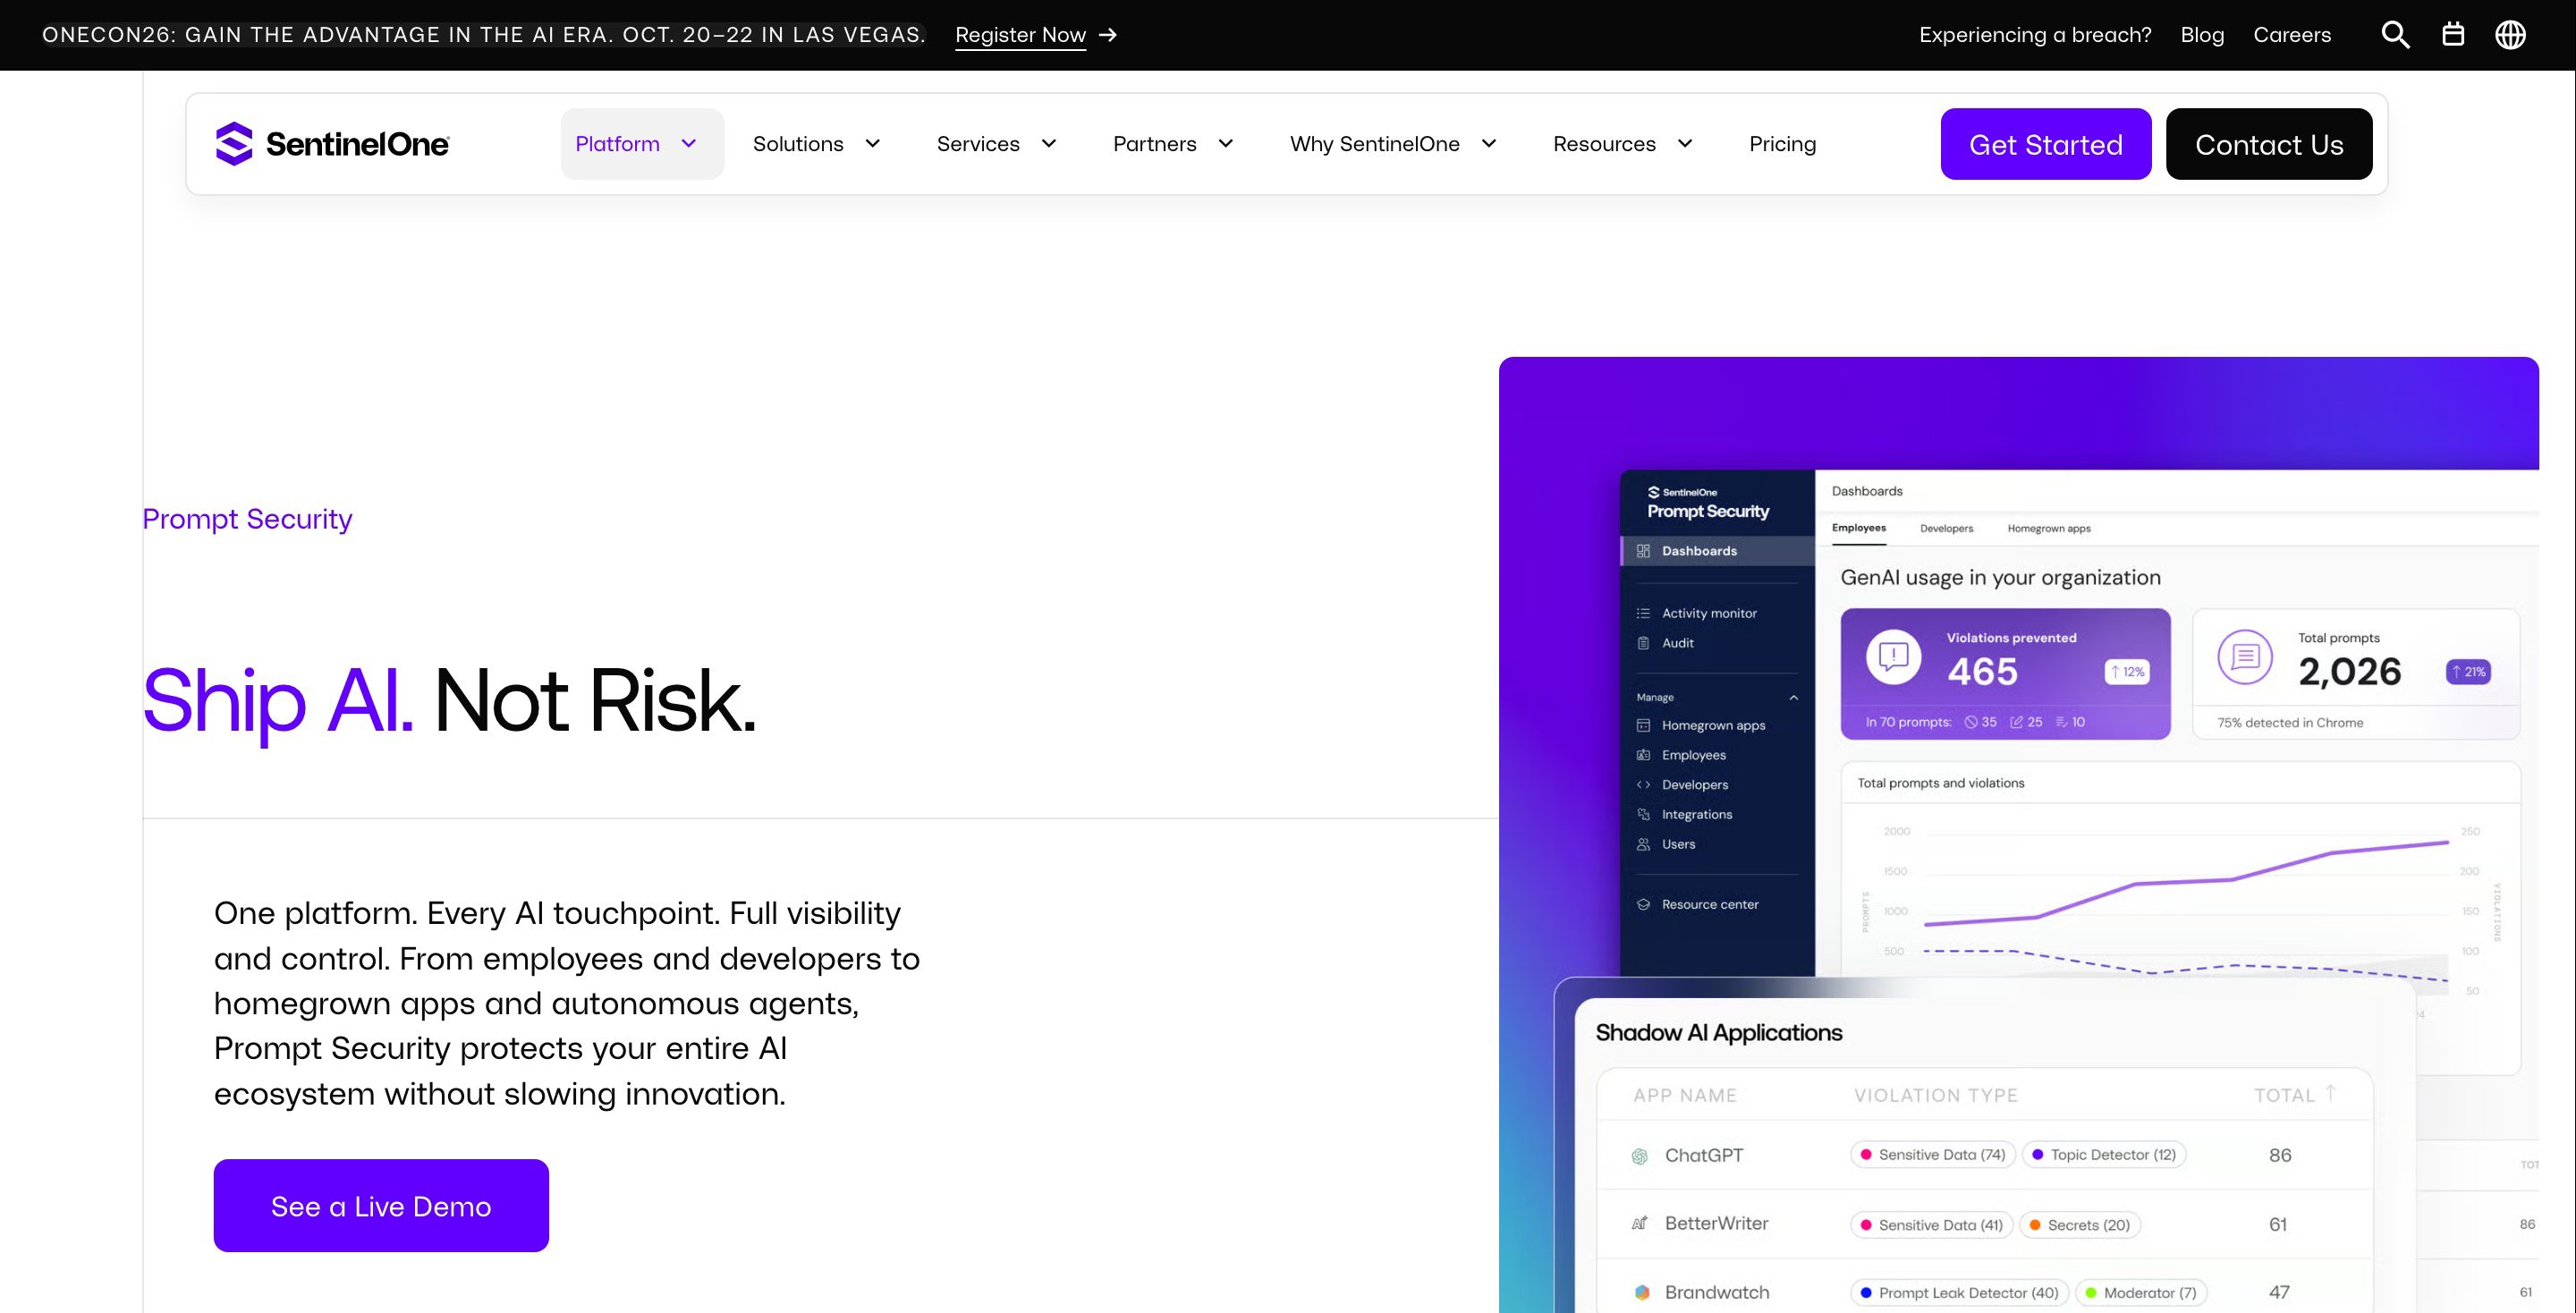The width and height of the screenshot is (2576, 1313).
Task: Expand the Platform dropdown menu
Action: [642, 144]
